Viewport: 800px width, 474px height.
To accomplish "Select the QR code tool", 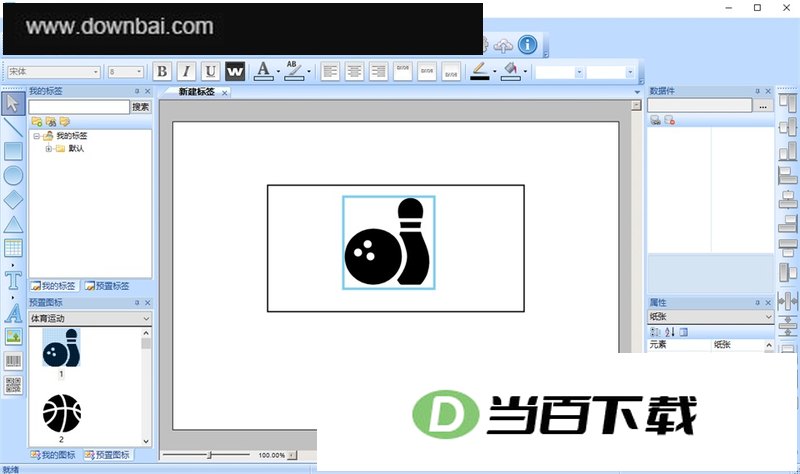I will 13,385.
